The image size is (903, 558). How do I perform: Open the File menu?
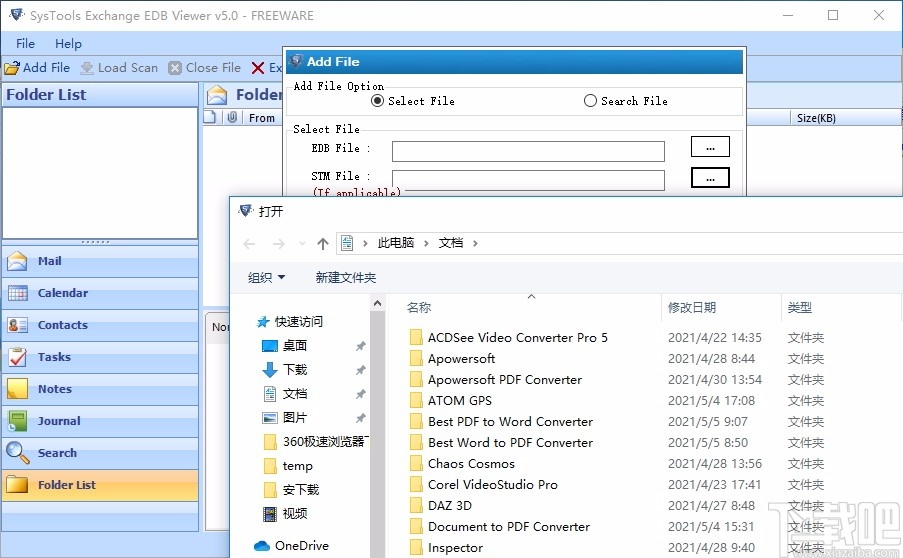point(25,44)
